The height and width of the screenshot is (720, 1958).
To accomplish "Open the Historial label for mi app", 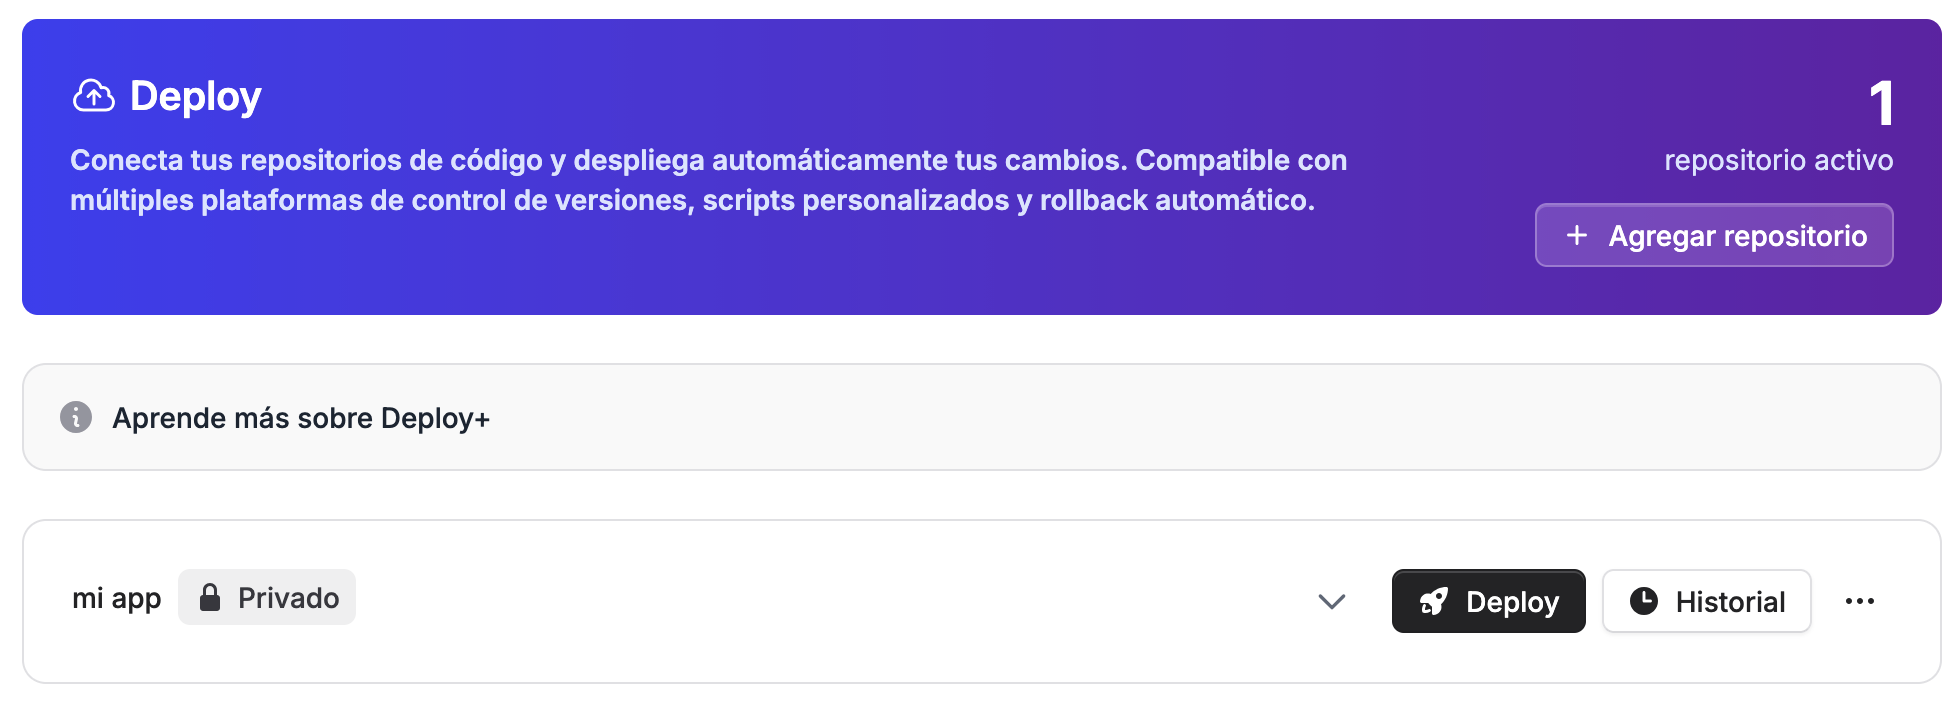I will click(x=1730, y=602).
